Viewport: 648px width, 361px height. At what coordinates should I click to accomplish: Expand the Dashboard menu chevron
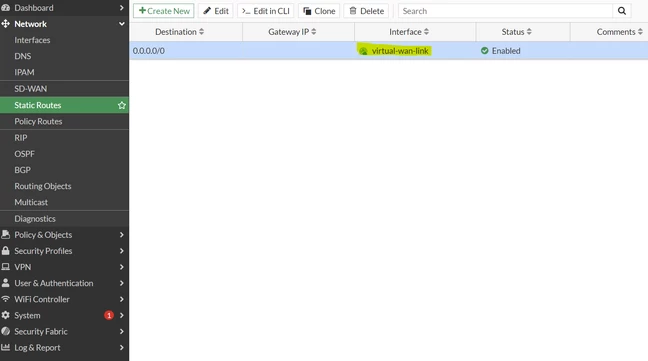122,8
